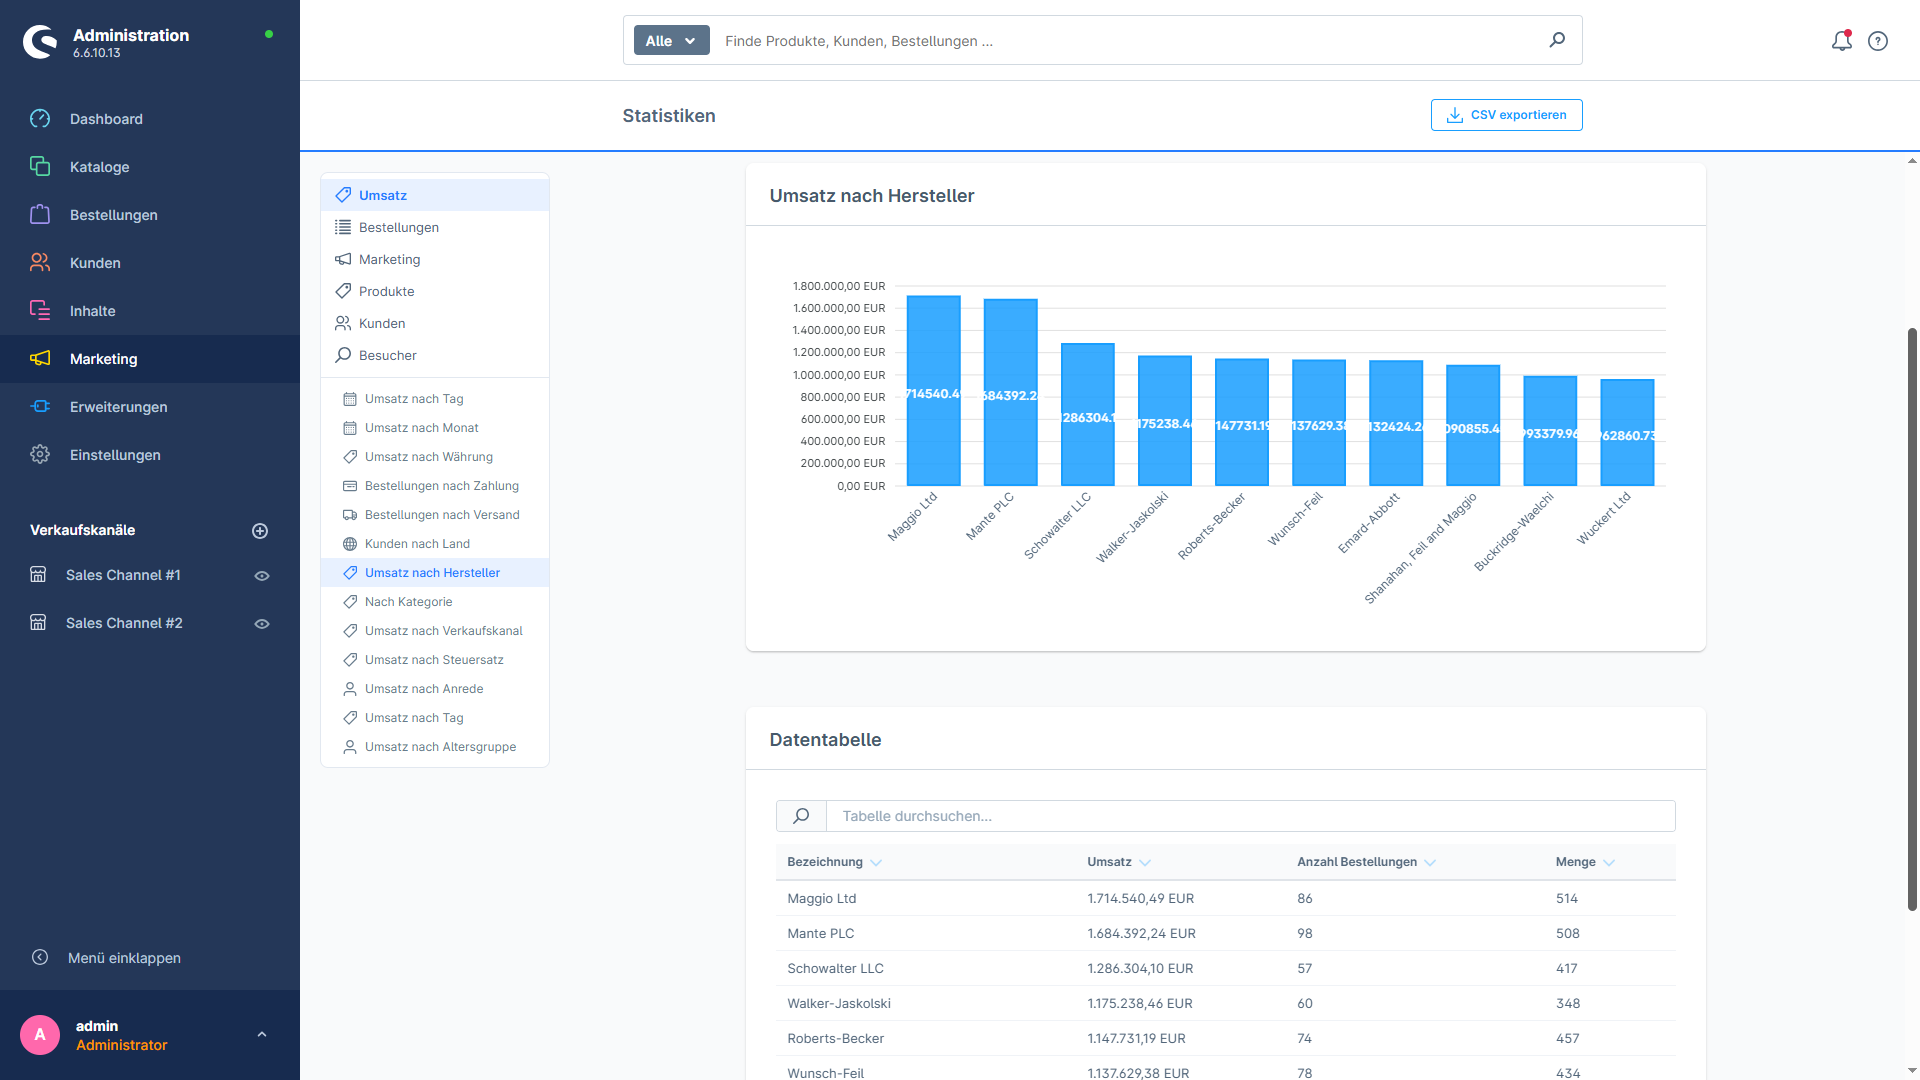This screenshot has width=1920, height=1080.
Task: Collapse the admin user menu chevron
Action: click(262, 1034)
